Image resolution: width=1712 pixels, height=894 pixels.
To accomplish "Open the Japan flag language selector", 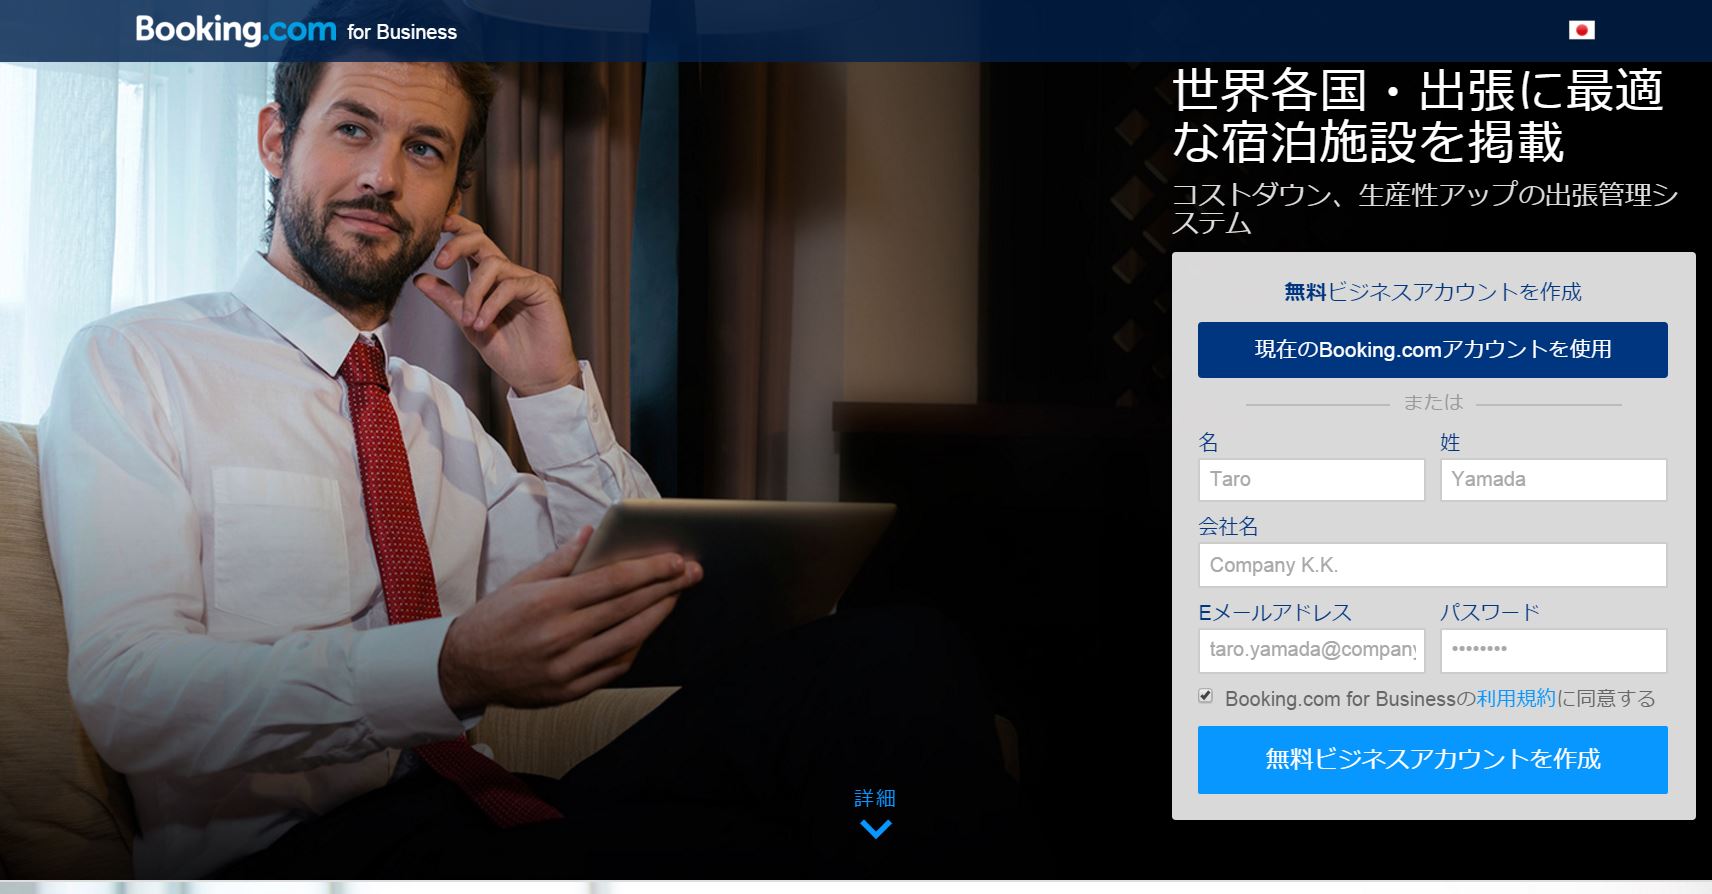I will pos(1581,30).
